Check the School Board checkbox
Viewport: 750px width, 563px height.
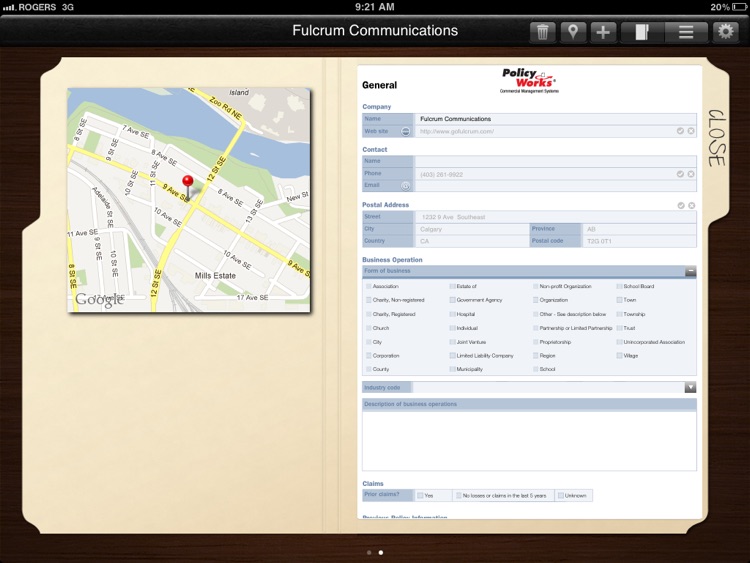[x=619, y=286]
